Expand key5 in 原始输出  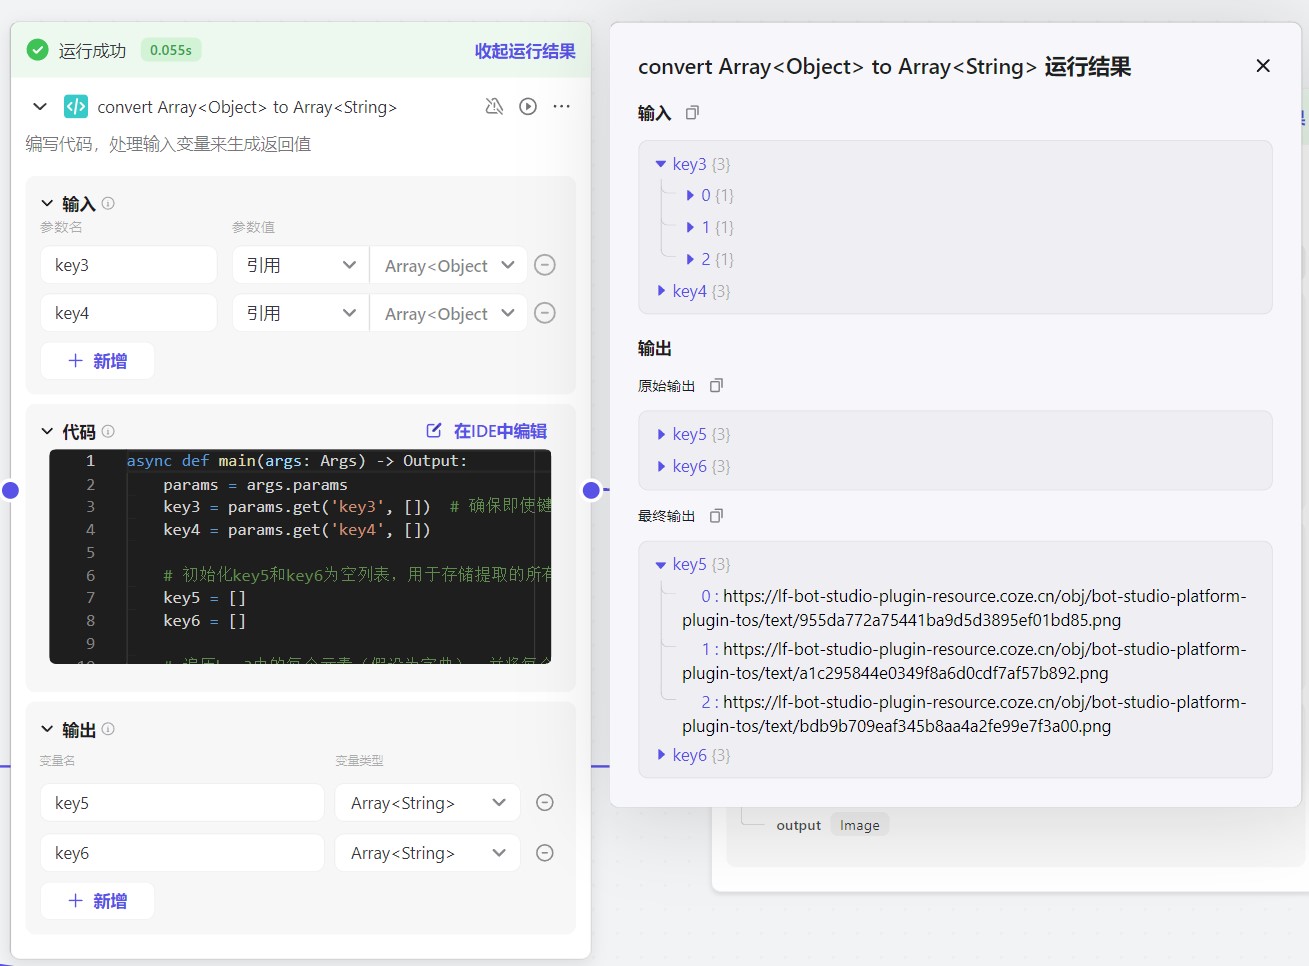[x=661, y=434]
